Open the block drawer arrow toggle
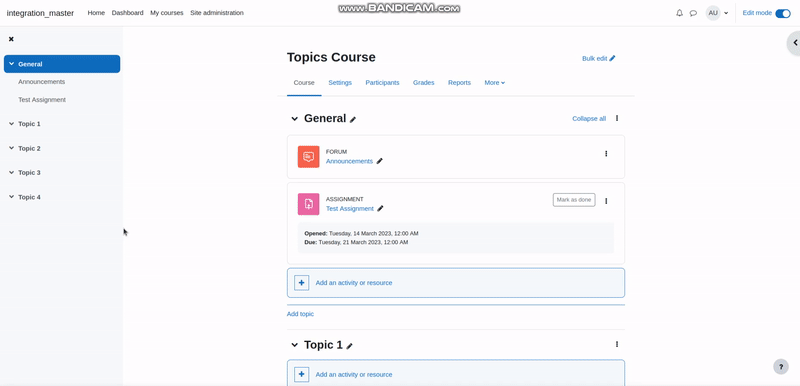 (794, 43)
